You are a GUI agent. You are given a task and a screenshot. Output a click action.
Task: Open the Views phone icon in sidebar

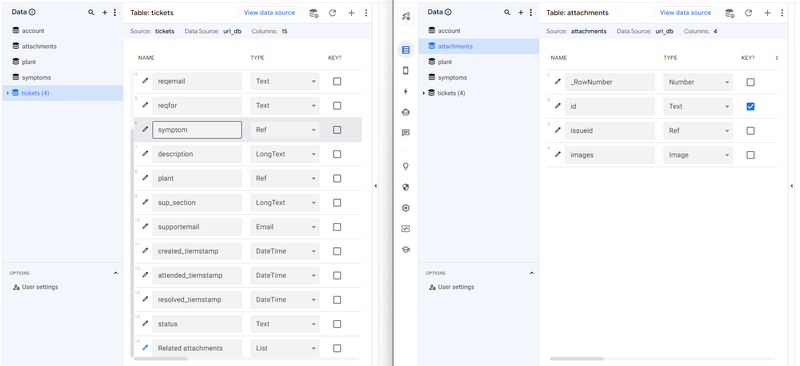(406, 71)
